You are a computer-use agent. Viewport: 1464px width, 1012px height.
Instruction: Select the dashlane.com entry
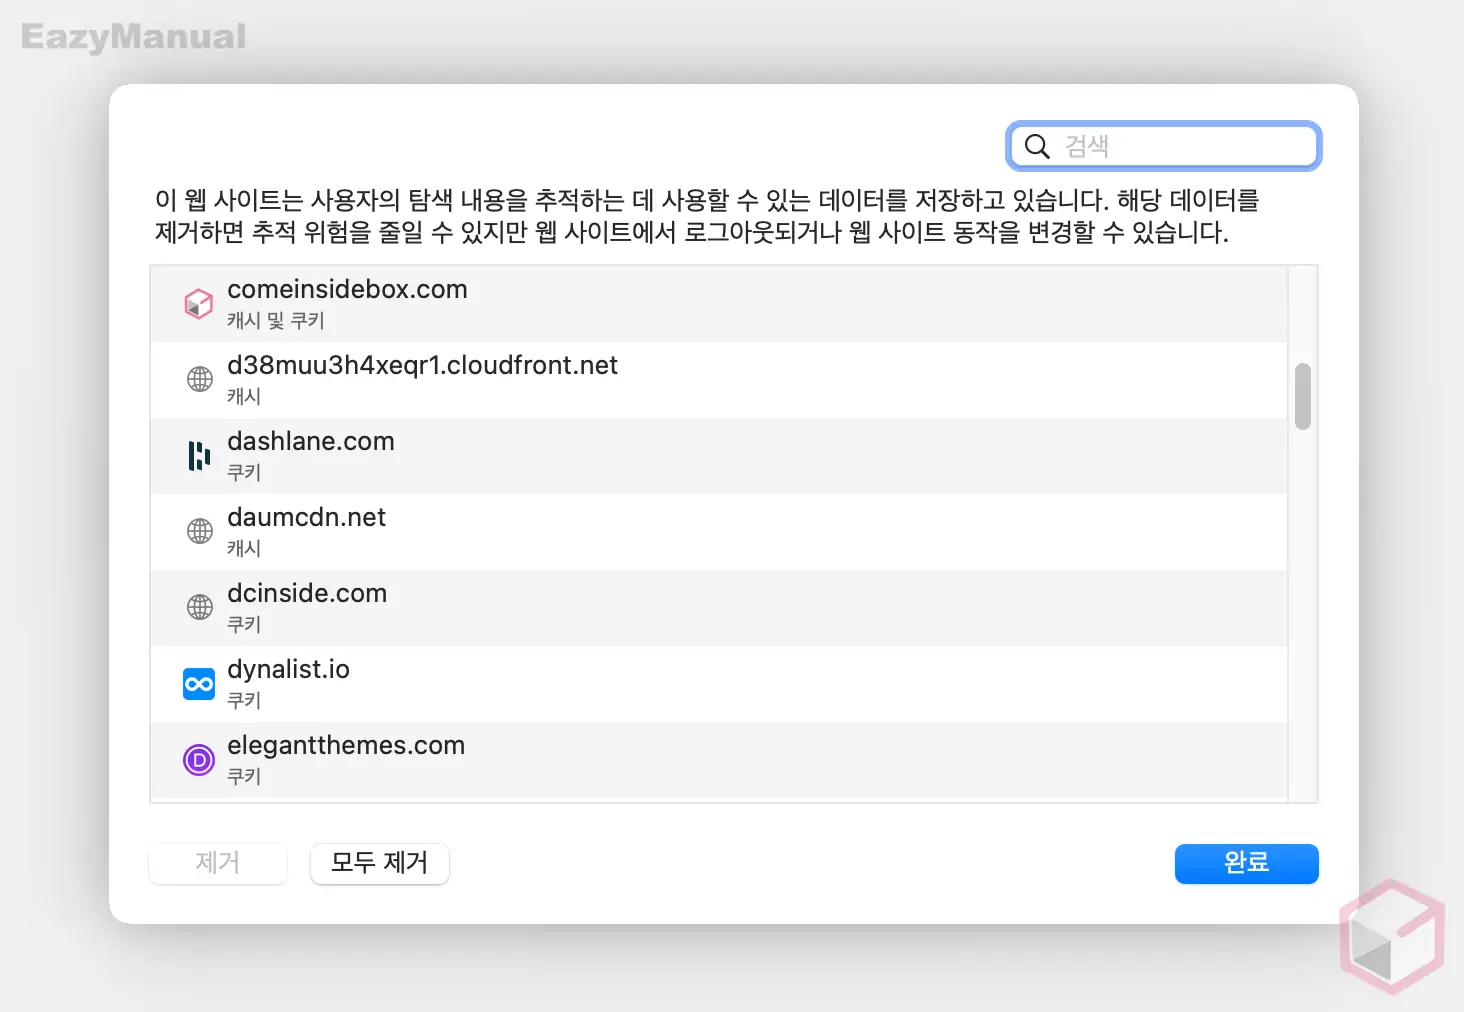pyautogui.click(x=719, y=456)
